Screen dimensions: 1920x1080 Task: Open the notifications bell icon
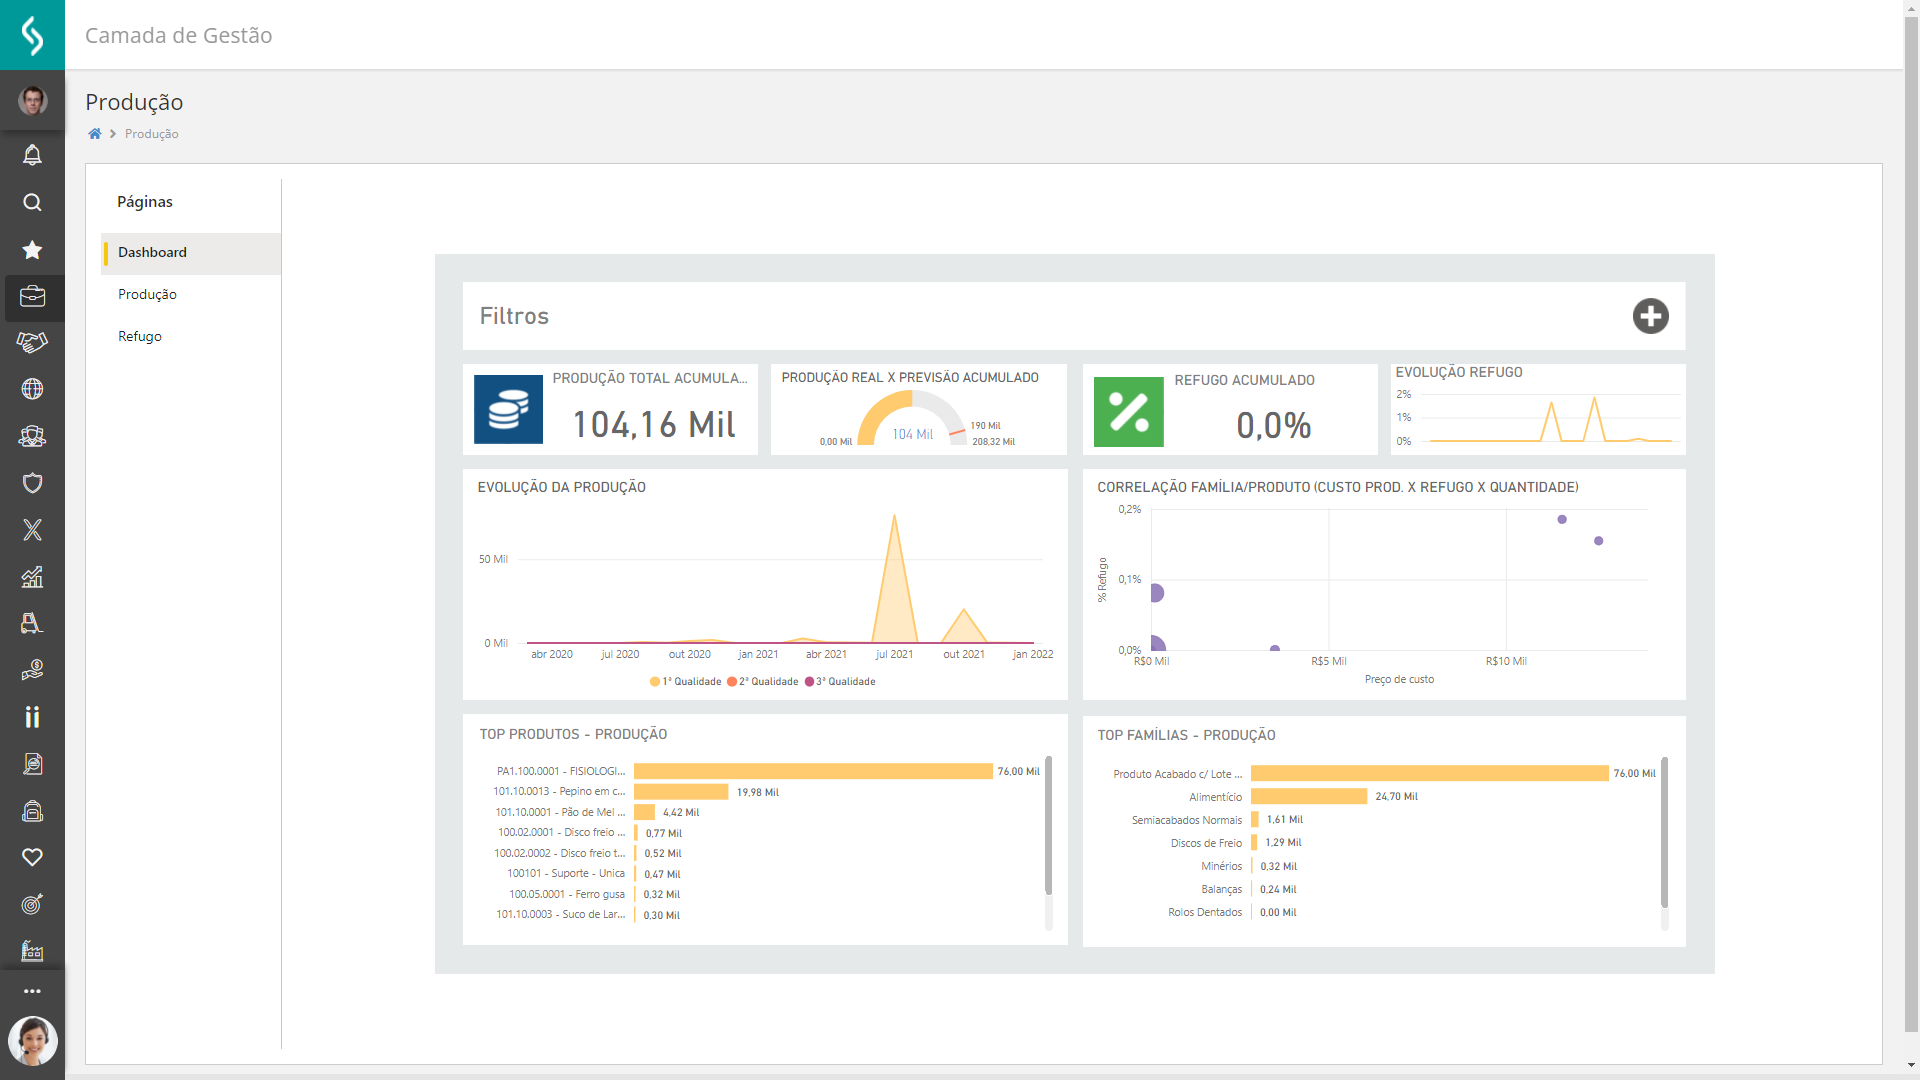[32, 155]
